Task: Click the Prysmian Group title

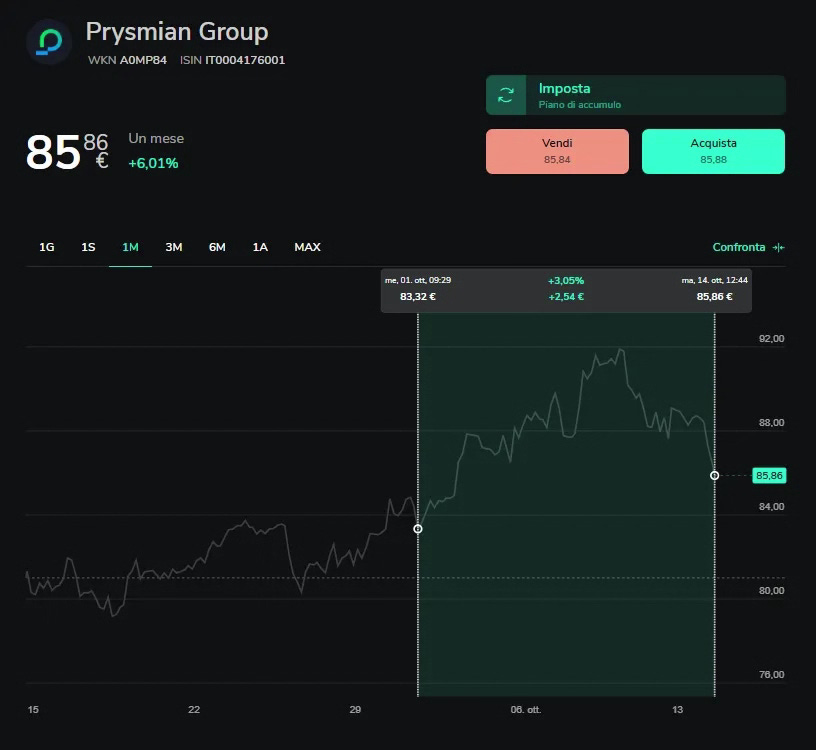Action: click(x=177, y=32)
